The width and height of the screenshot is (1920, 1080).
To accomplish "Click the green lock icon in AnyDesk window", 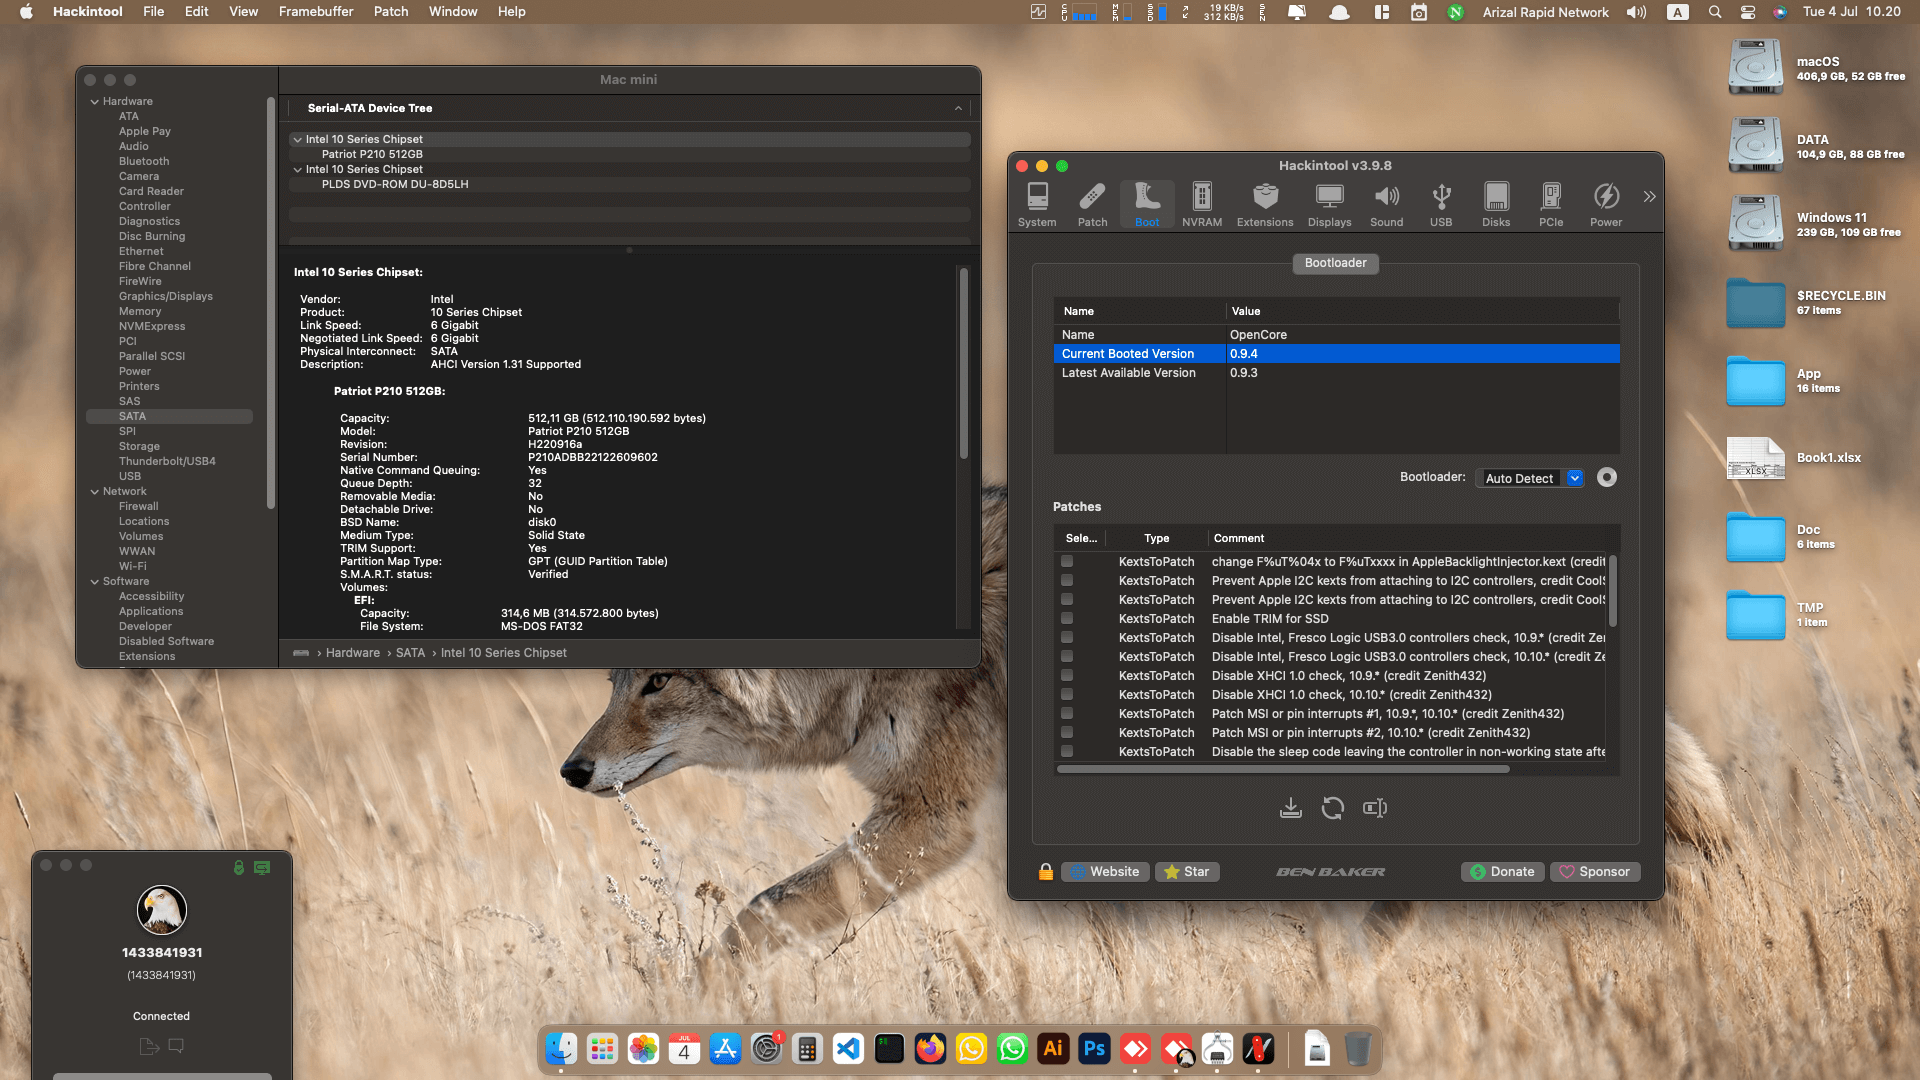I will (x=238, y=868).
